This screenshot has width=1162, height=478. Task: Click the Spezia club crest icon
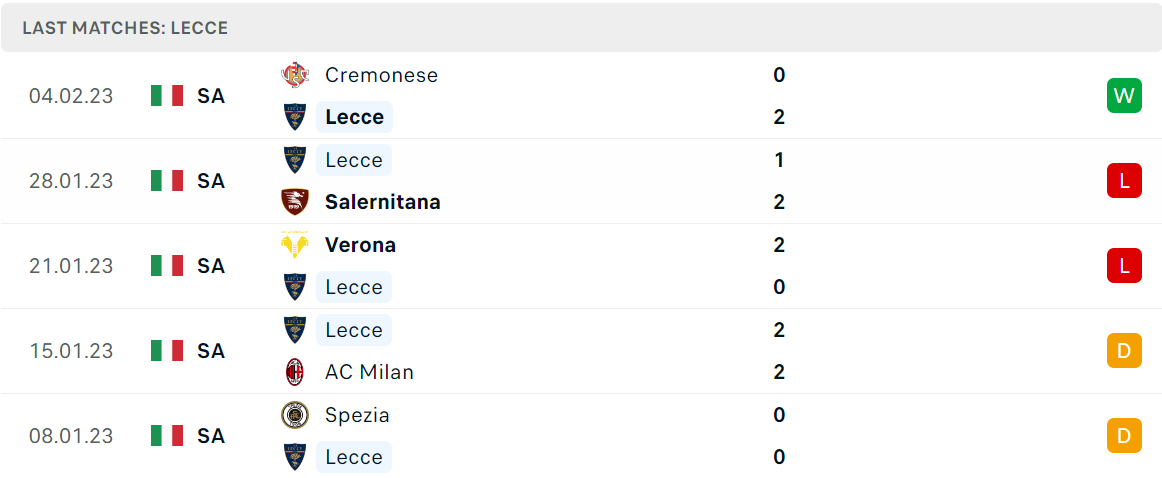tap(295, 414)
